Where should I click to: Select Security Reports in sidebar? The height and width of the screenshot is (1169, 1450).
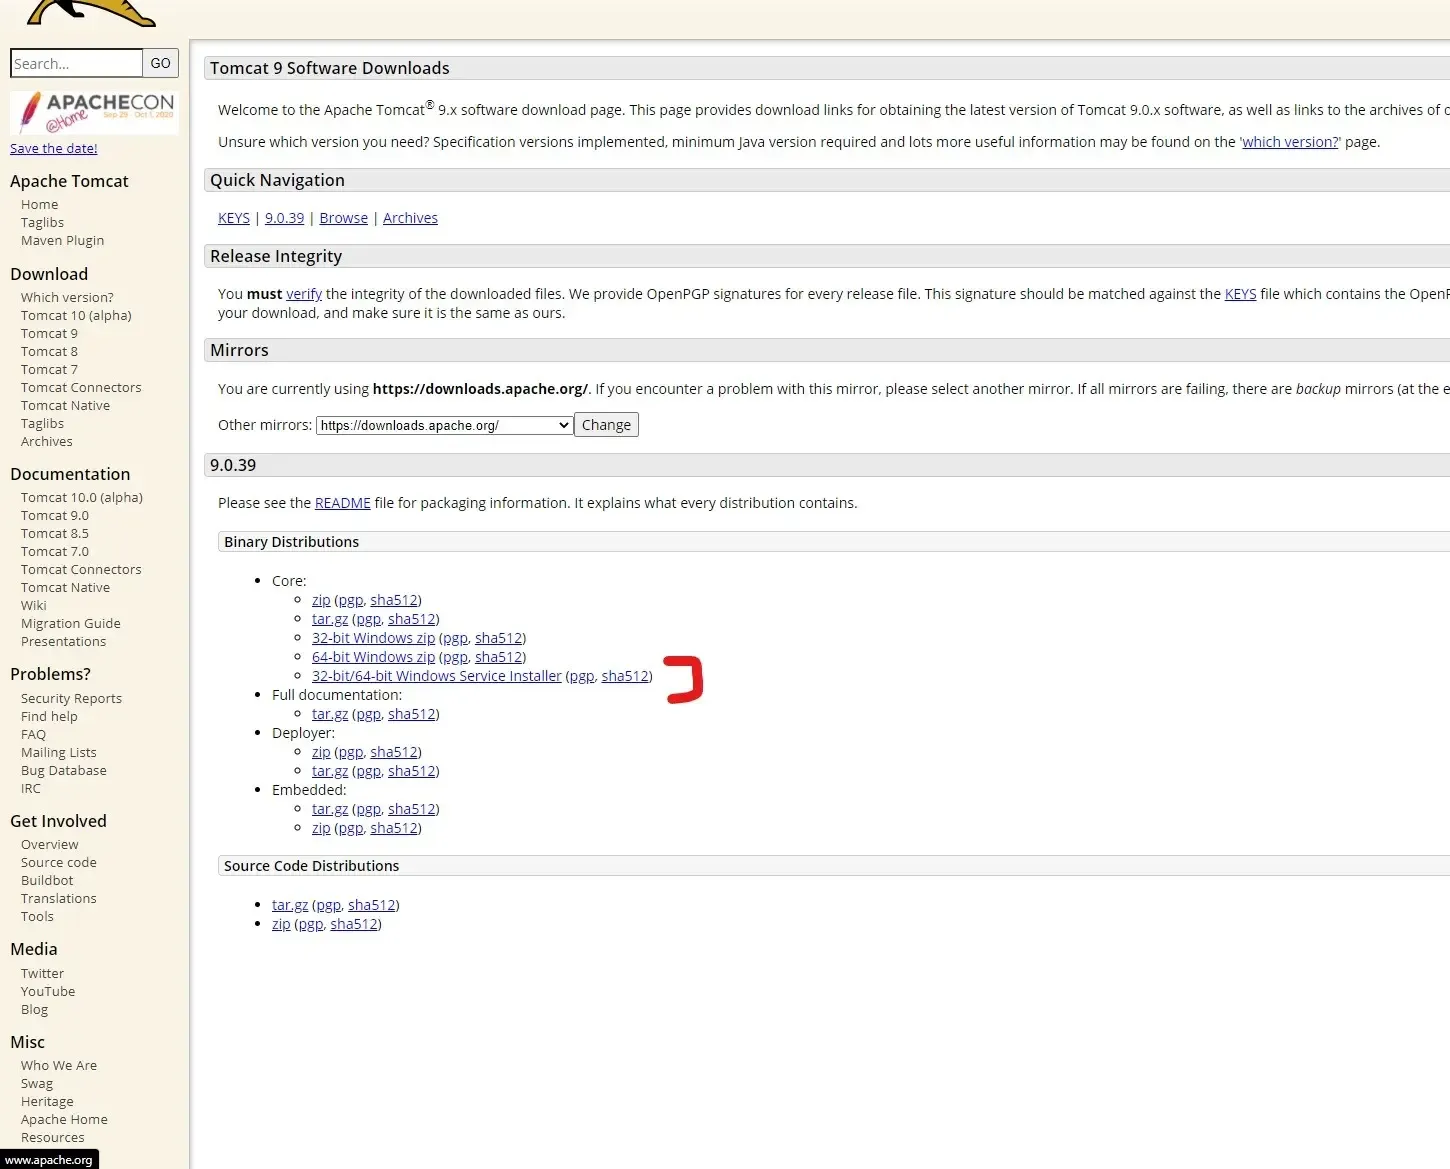[x=71, y=698]
